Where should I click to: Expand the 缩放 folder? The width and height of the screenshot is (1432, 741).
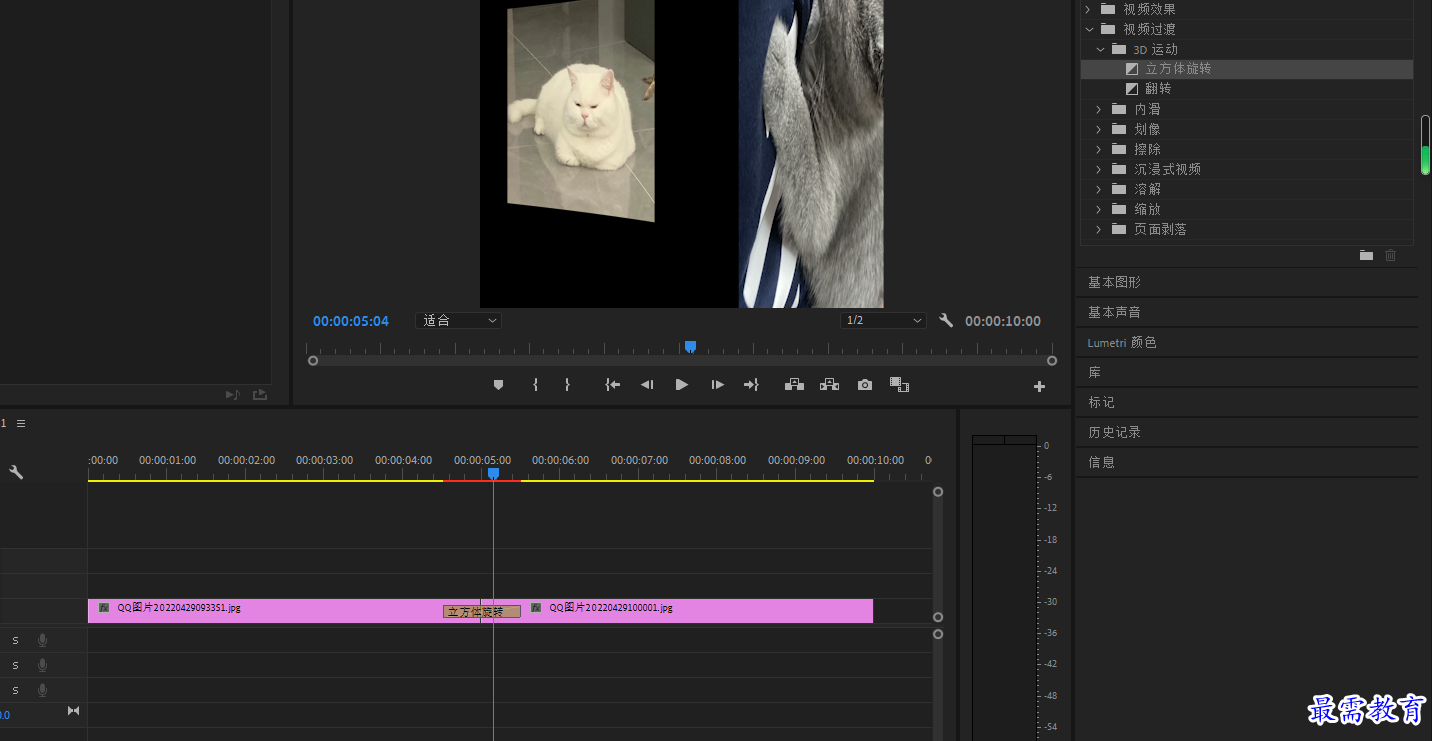(1098, 209)
